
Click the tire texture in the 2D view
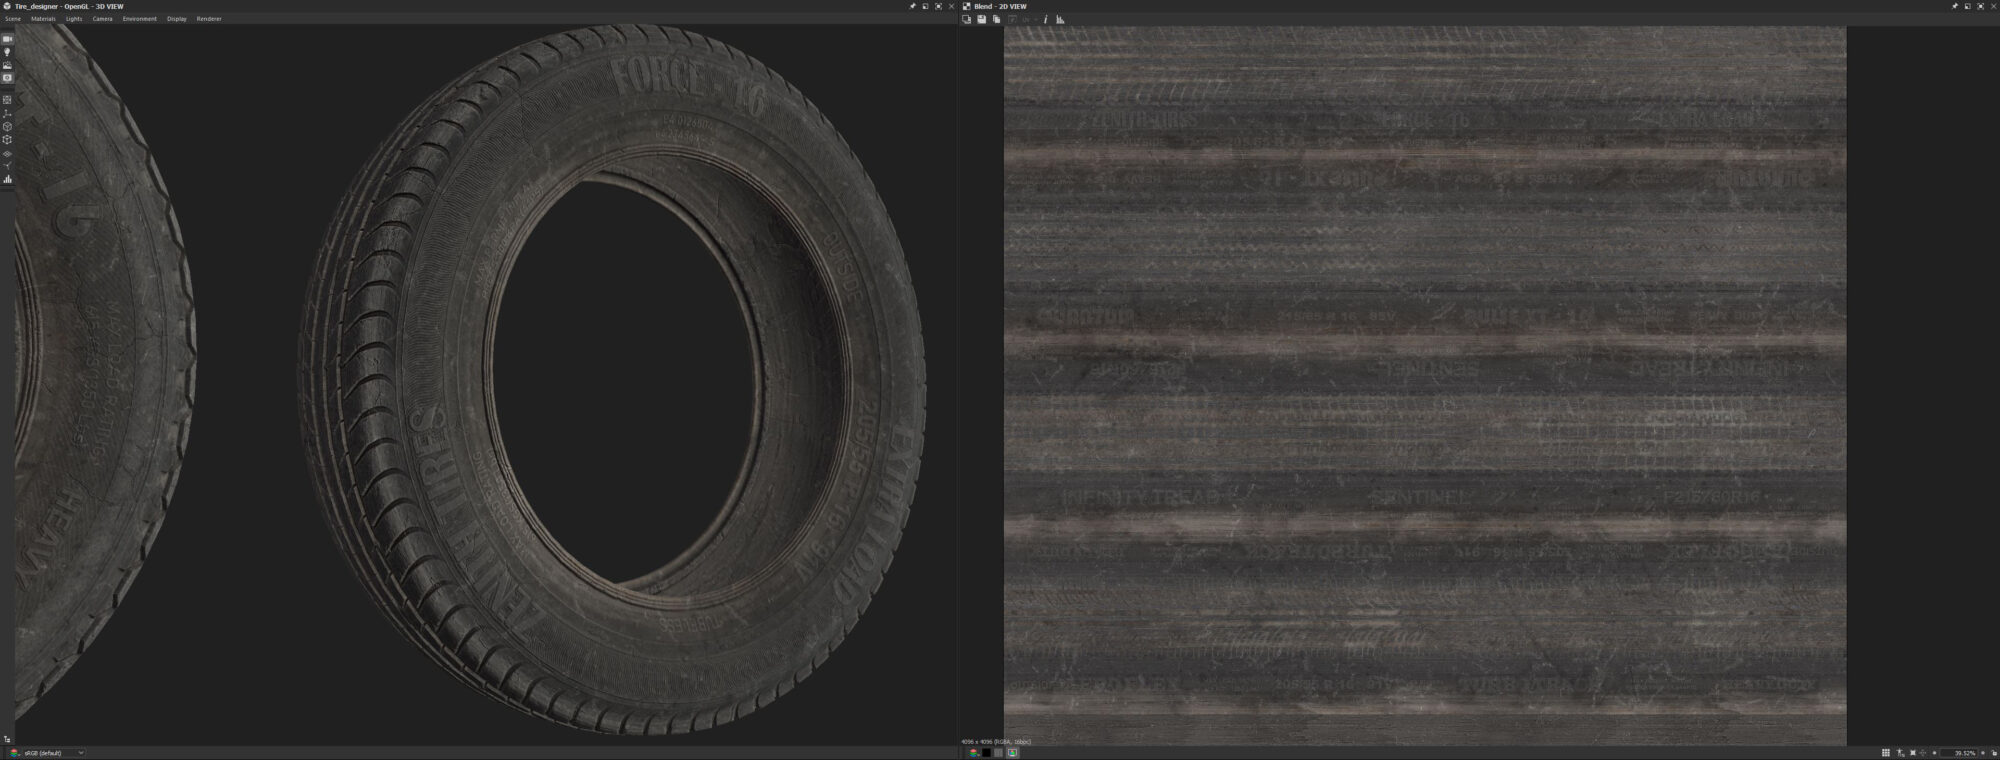click(1425, 385)
